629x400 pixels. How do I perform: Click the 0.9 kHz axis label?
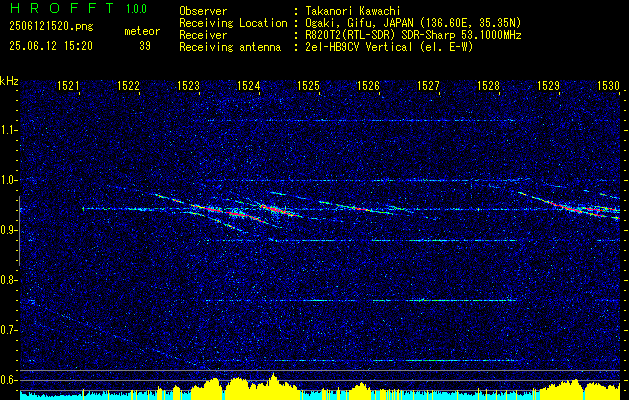click(x=7, y=230)
